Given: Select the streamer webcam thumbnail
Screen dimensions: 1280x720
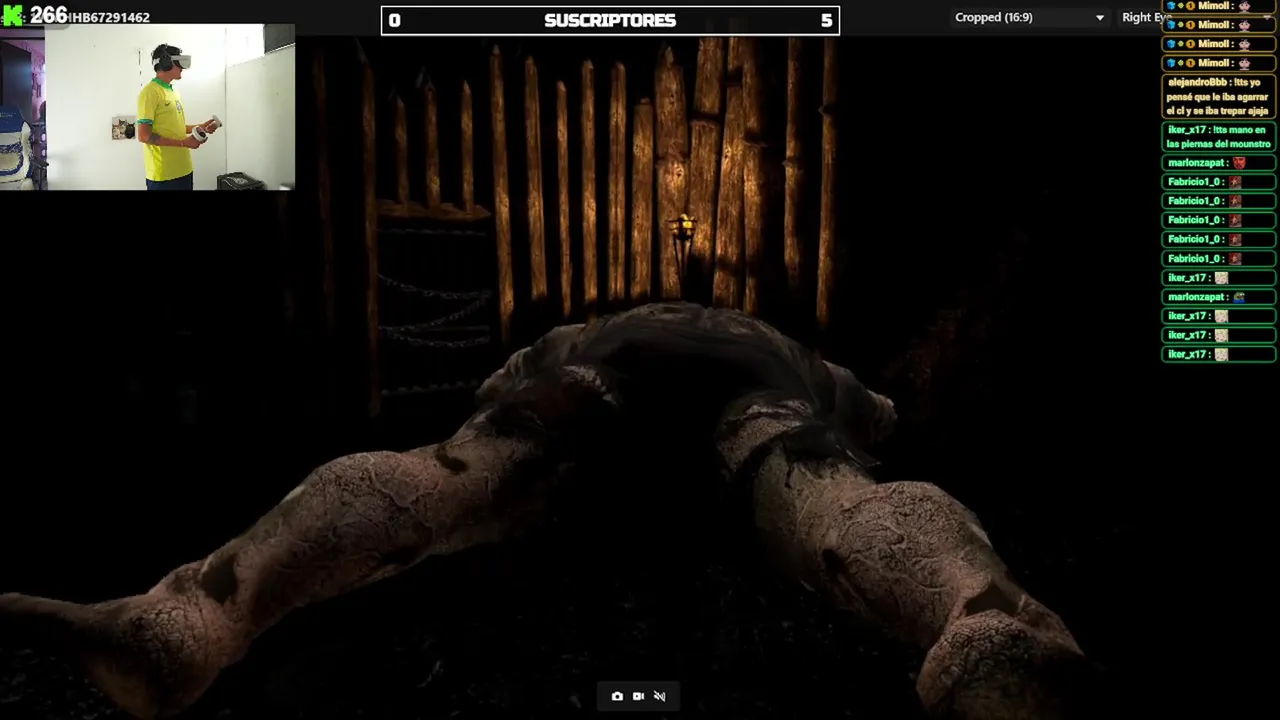Looking at the screenshot, I should [x=148, y=107].
